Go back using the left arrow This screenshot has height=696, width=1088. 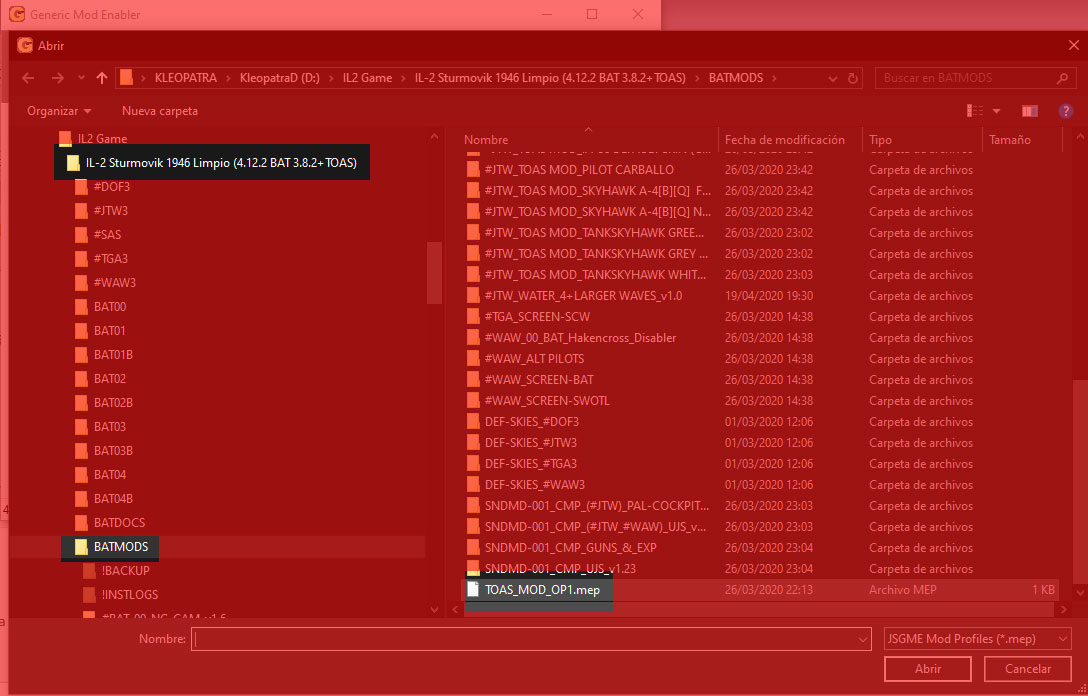28,78
